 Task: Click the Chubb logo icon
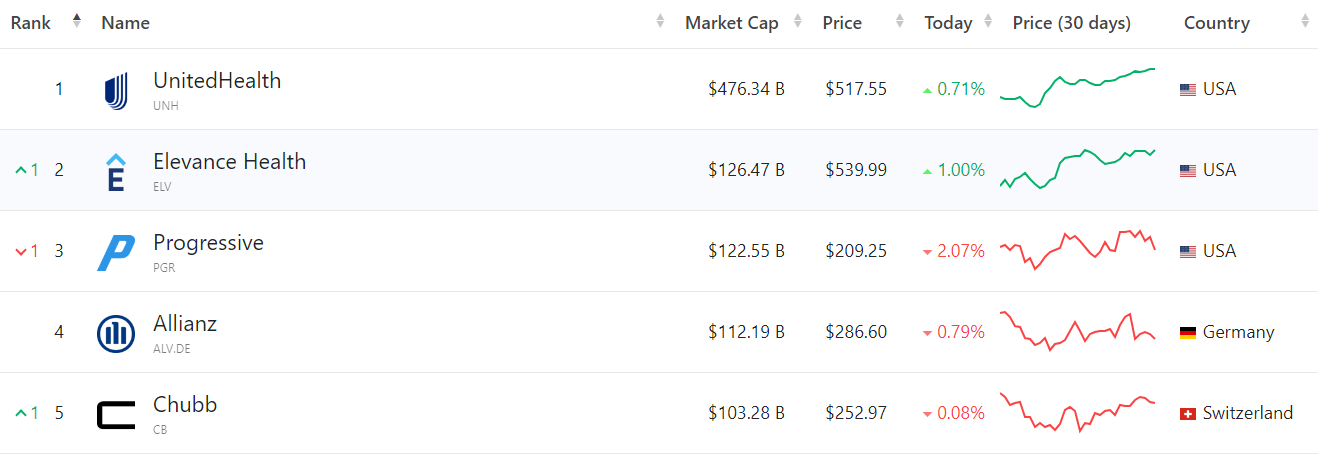[116, 414]
